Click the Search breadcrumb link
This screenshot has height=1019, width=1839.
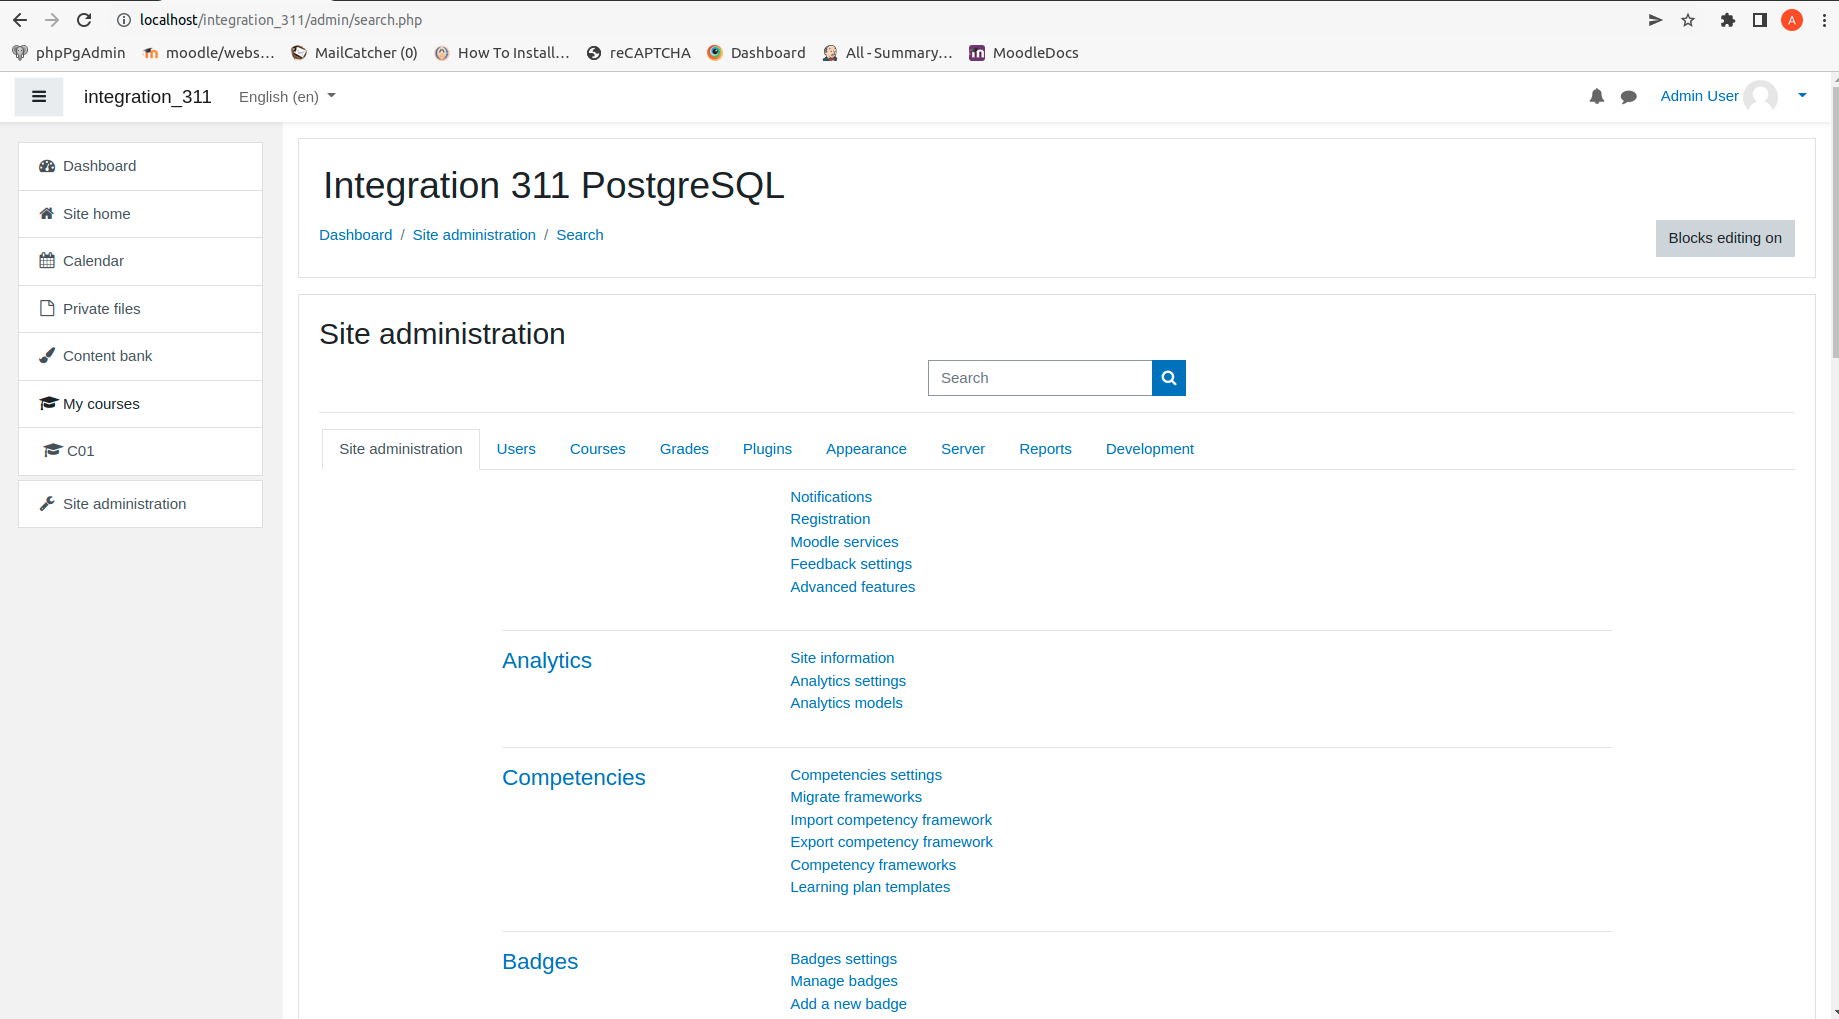point(580,235)
